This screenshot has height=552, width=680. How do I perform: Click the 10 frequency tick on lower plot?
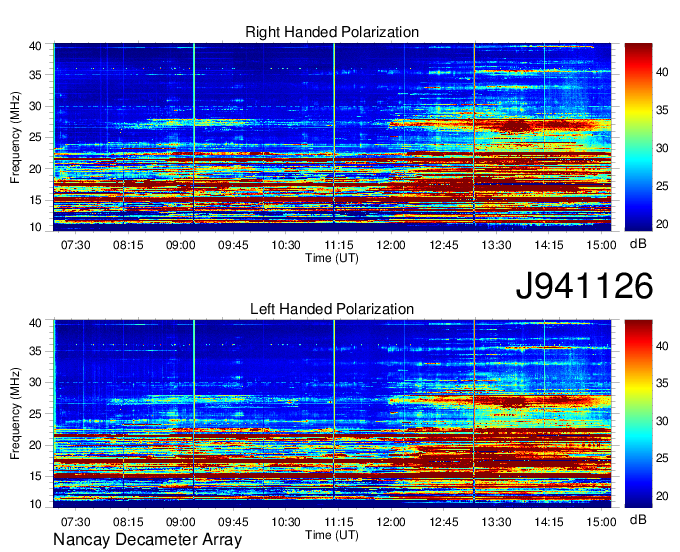(x=35, y=504)
